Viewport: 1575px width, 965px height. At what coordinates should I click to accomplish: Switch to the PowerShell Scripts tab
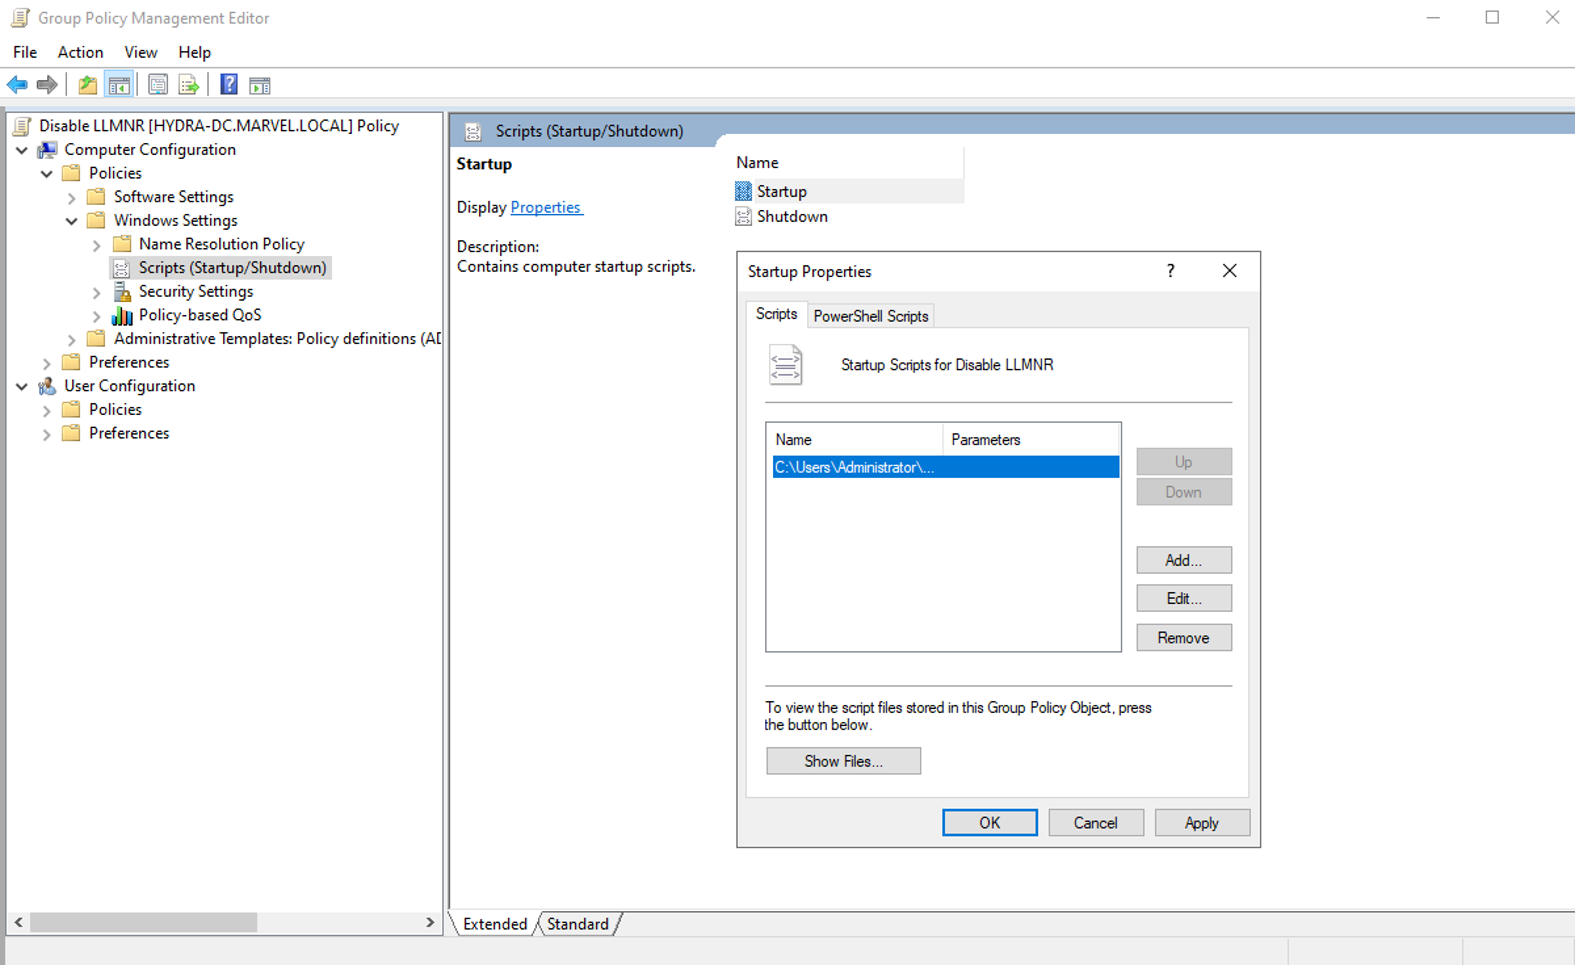pyautogui.click(x=870, y=316)
